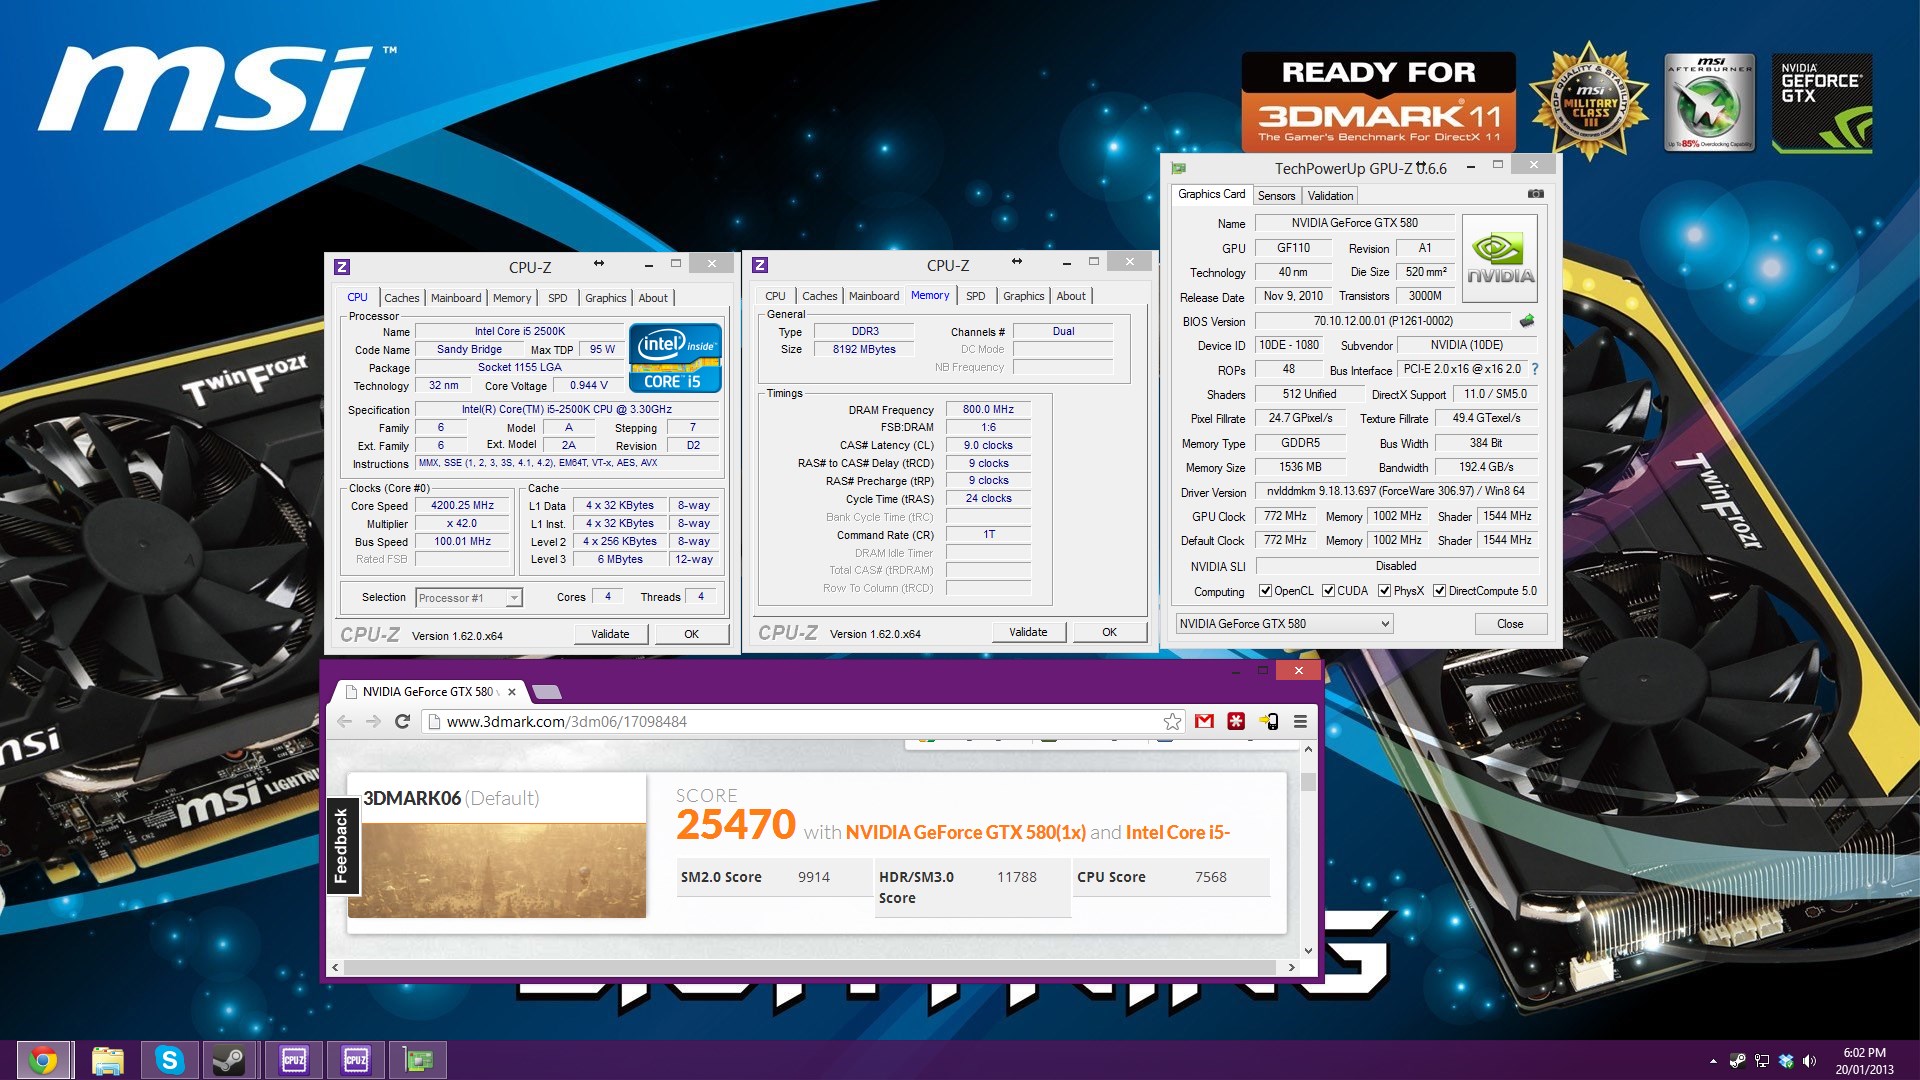The height and width of the screenshot is (1080, 1920).
Task: Open GPU-Z taskbar icon
Action: (x=417, y=1060)
